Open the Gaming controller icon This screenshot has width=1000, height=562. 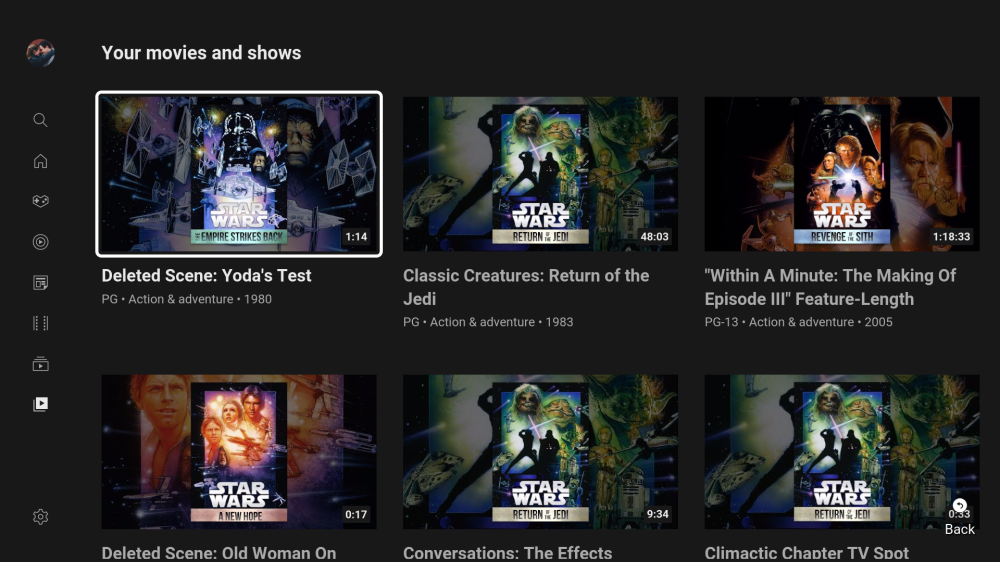point(40,201)
